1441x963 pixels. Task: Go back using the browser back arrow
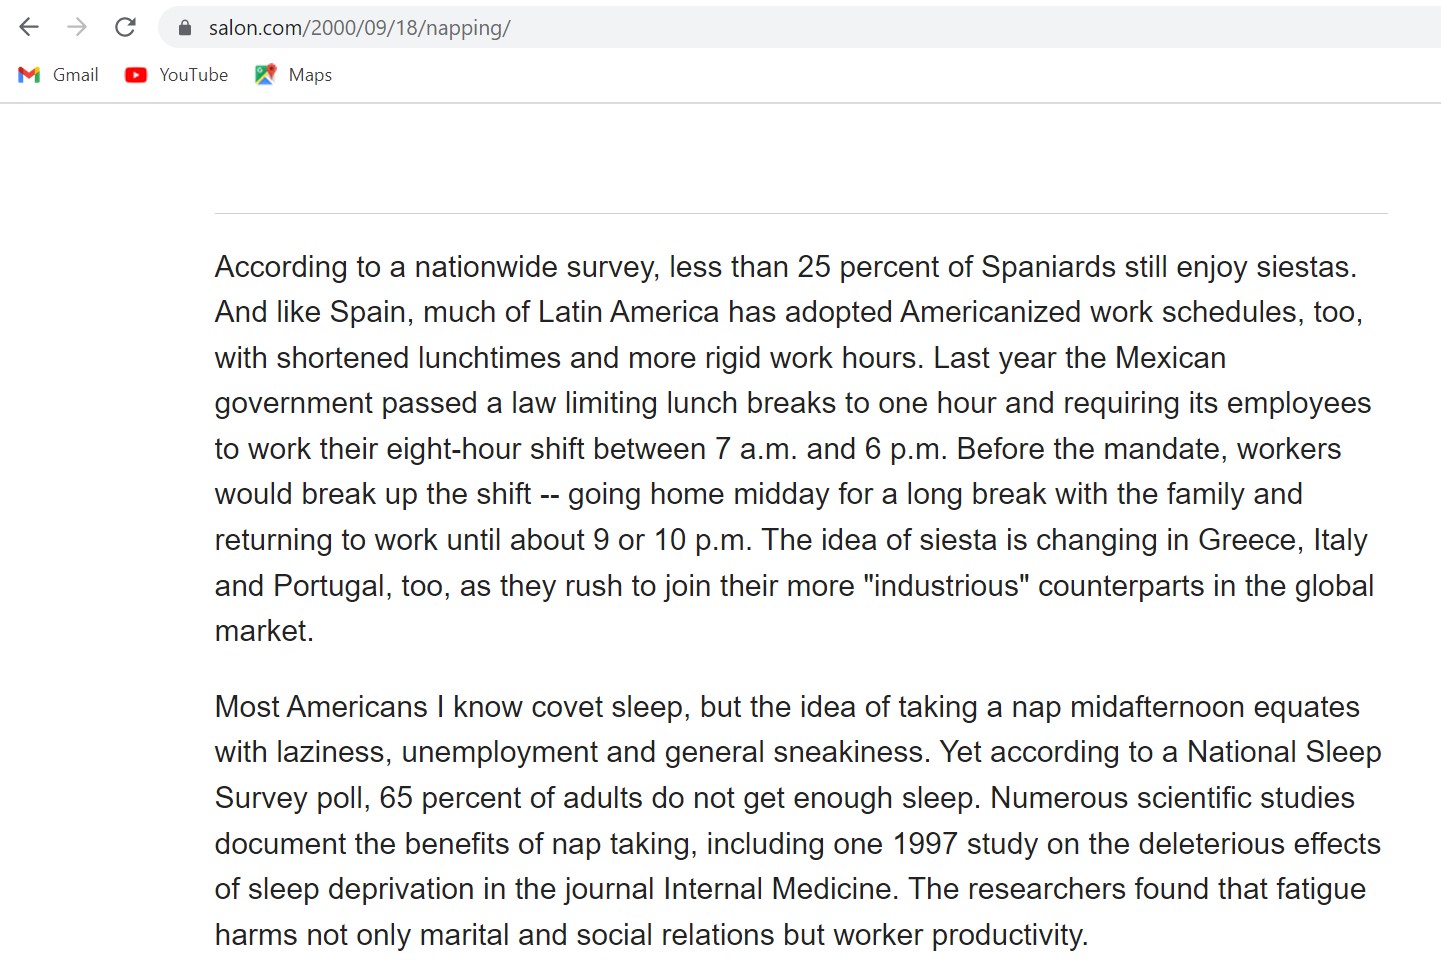point(29,27)
